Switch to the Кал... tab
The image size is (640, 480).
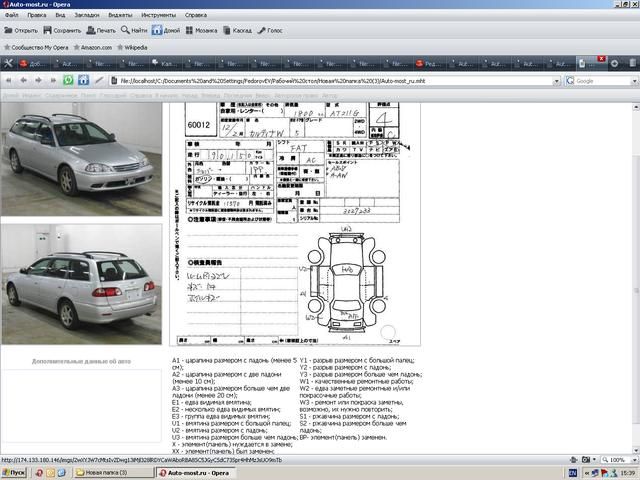(x=165, y=64)
